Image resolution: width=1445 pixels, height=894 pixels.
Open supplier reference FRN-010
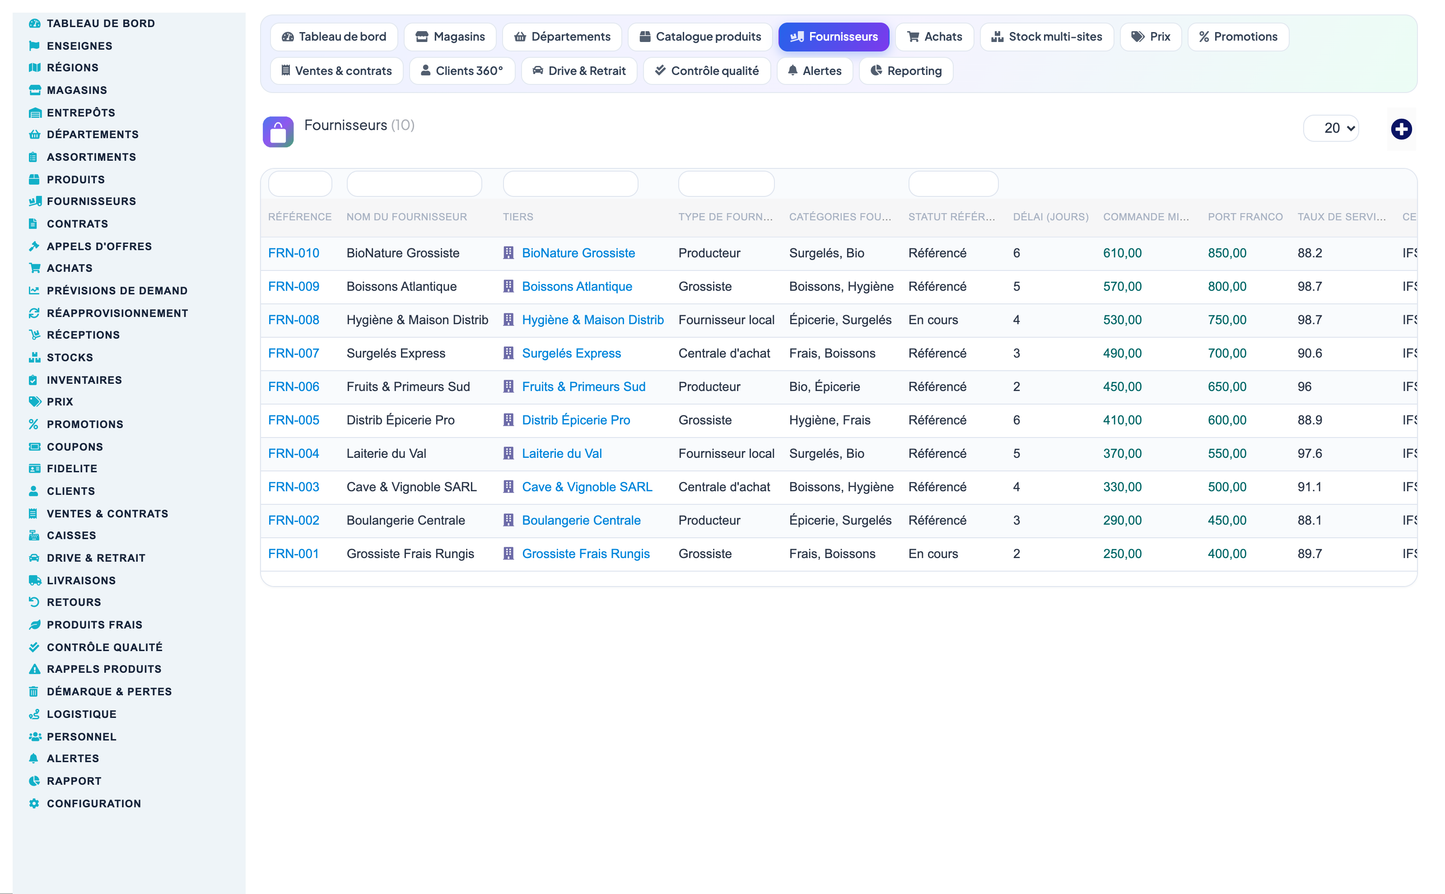click(x=294, y=253)
